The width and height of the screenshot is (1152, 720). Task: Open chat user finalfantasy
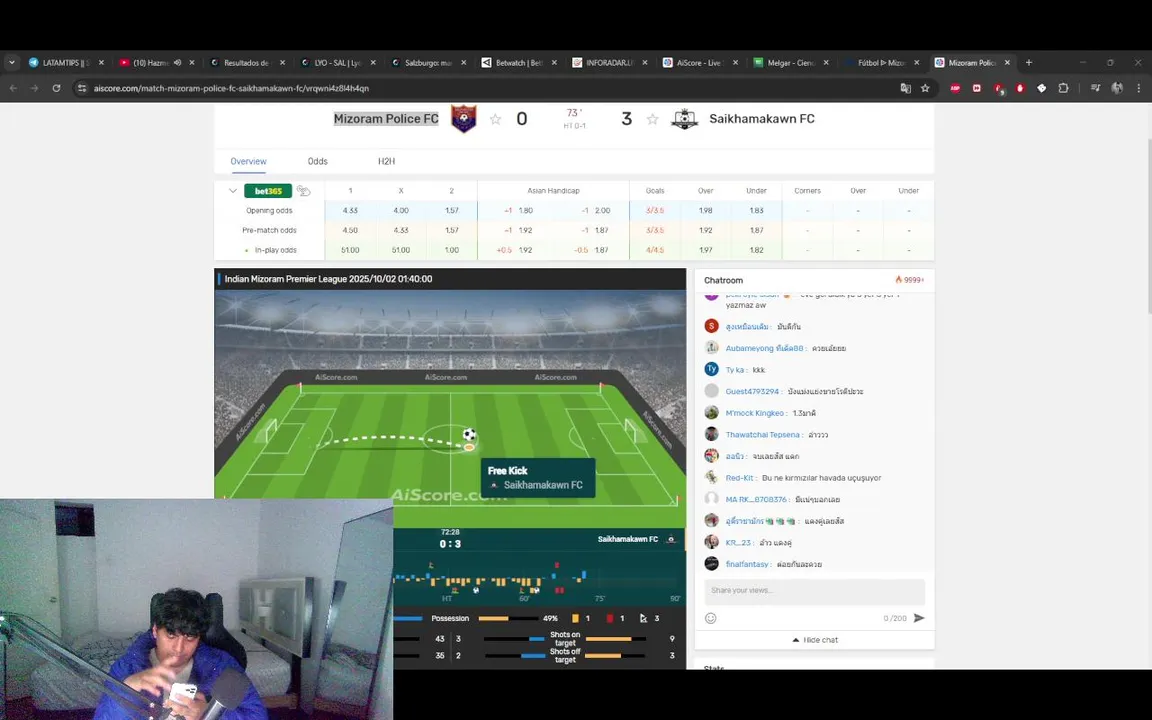[x=747, y=564]
